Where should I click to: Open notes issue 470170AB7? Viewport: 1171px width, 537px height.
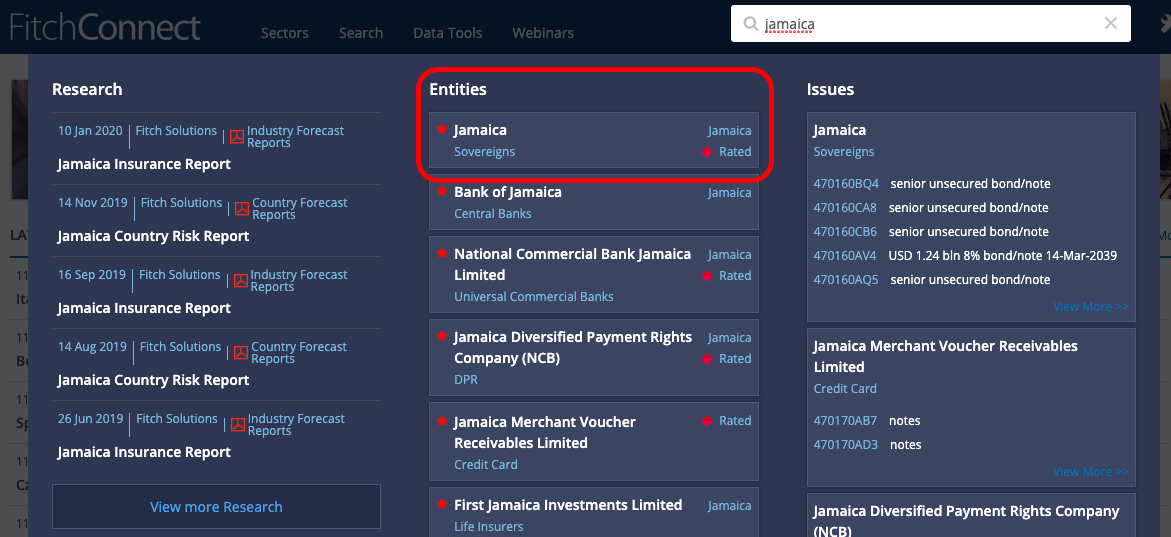845,421
